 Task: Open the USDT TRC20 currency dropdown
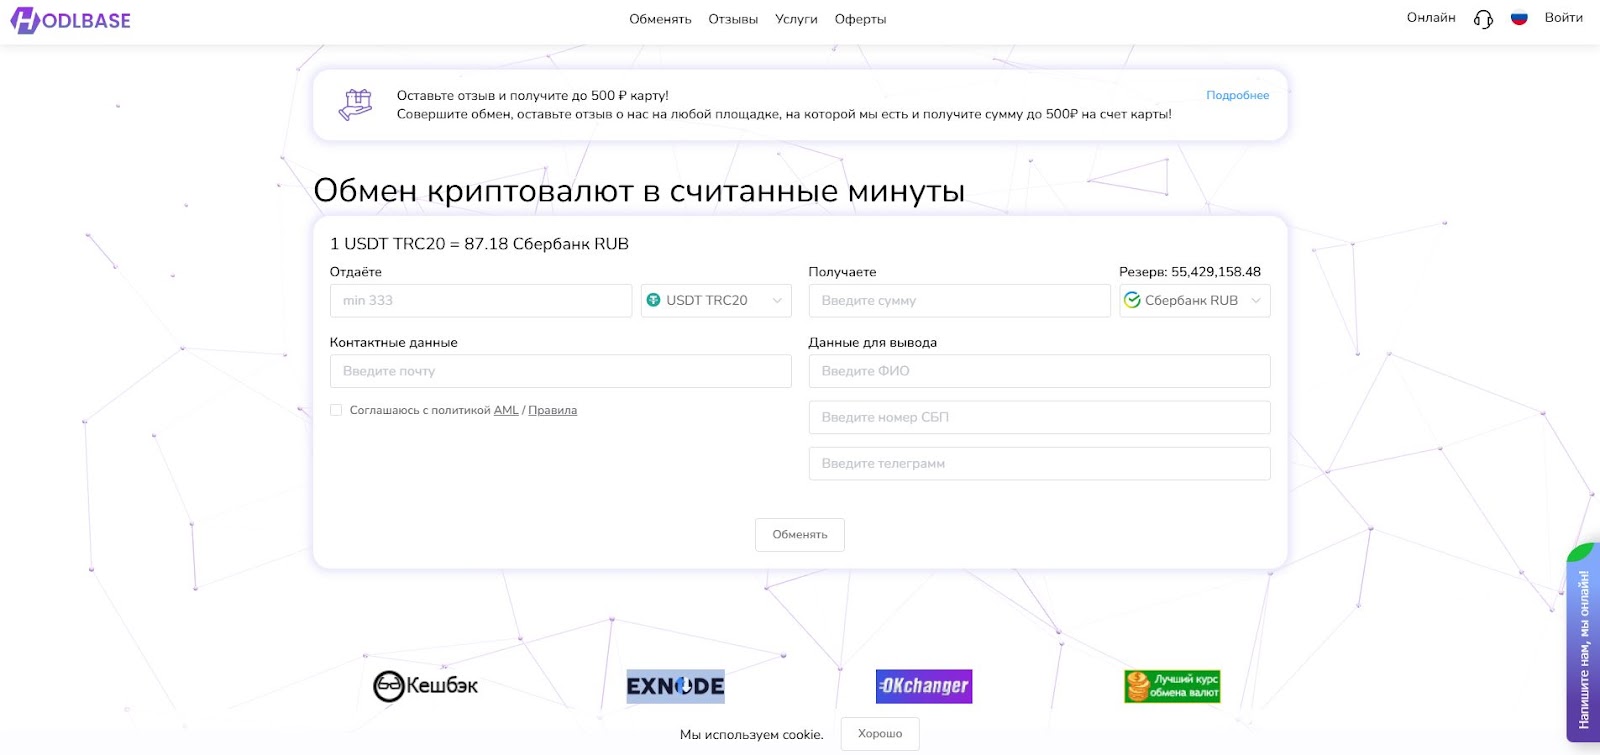pyautogui.click(x=716, y=300)
